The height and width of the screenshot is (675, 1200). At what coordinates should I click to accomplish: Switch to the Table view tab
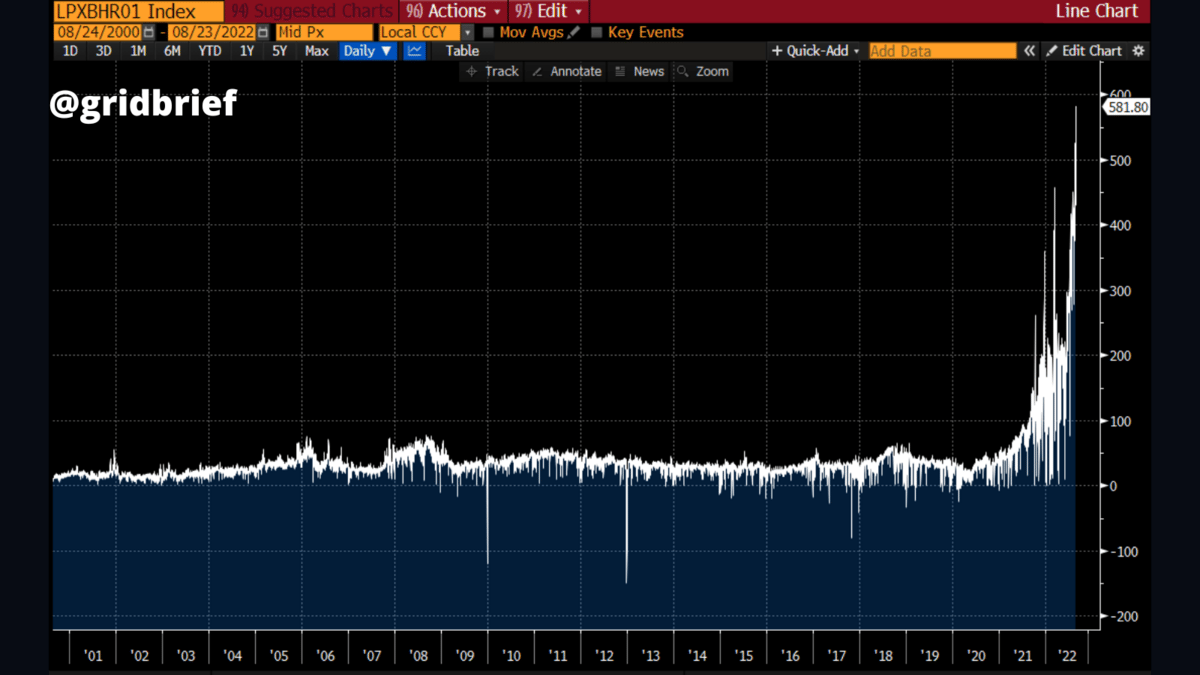click(x=462, y=51)
